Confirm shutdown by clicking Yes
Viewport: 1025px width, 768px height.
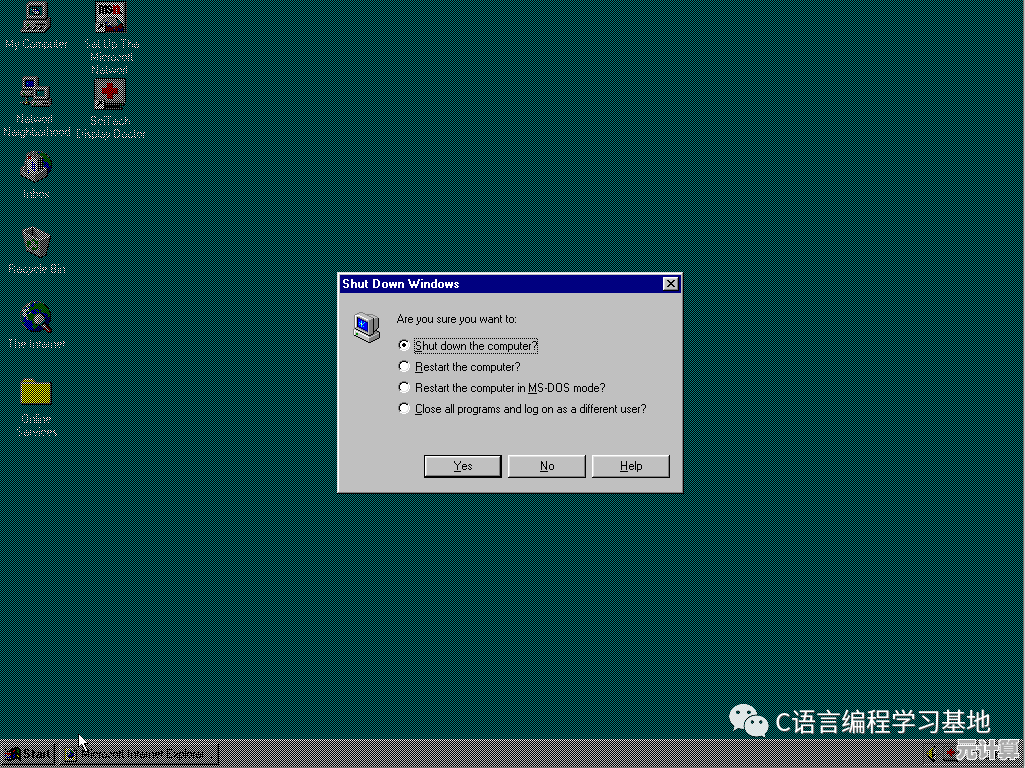pyautogui.click(x=462, y=466)
